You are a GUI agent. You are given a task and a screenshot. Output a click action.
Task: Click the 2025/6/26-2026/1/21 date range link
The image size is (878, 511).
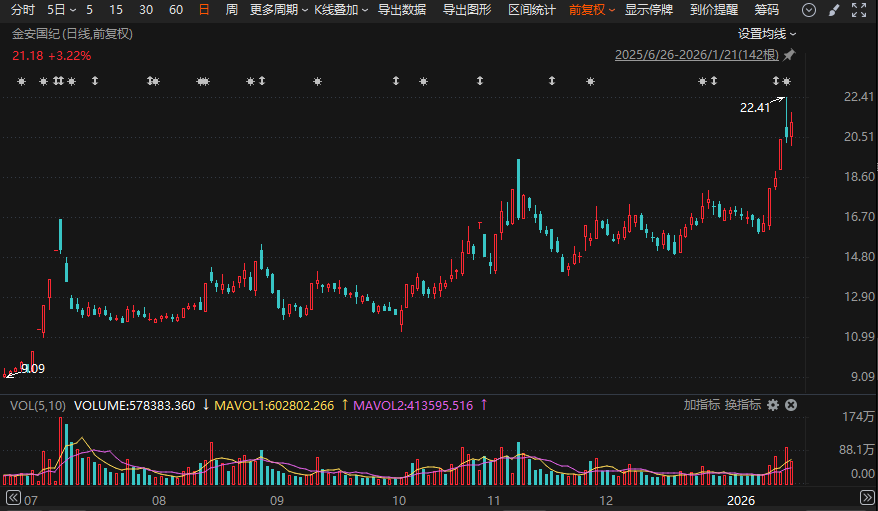(x=697, y=54)
